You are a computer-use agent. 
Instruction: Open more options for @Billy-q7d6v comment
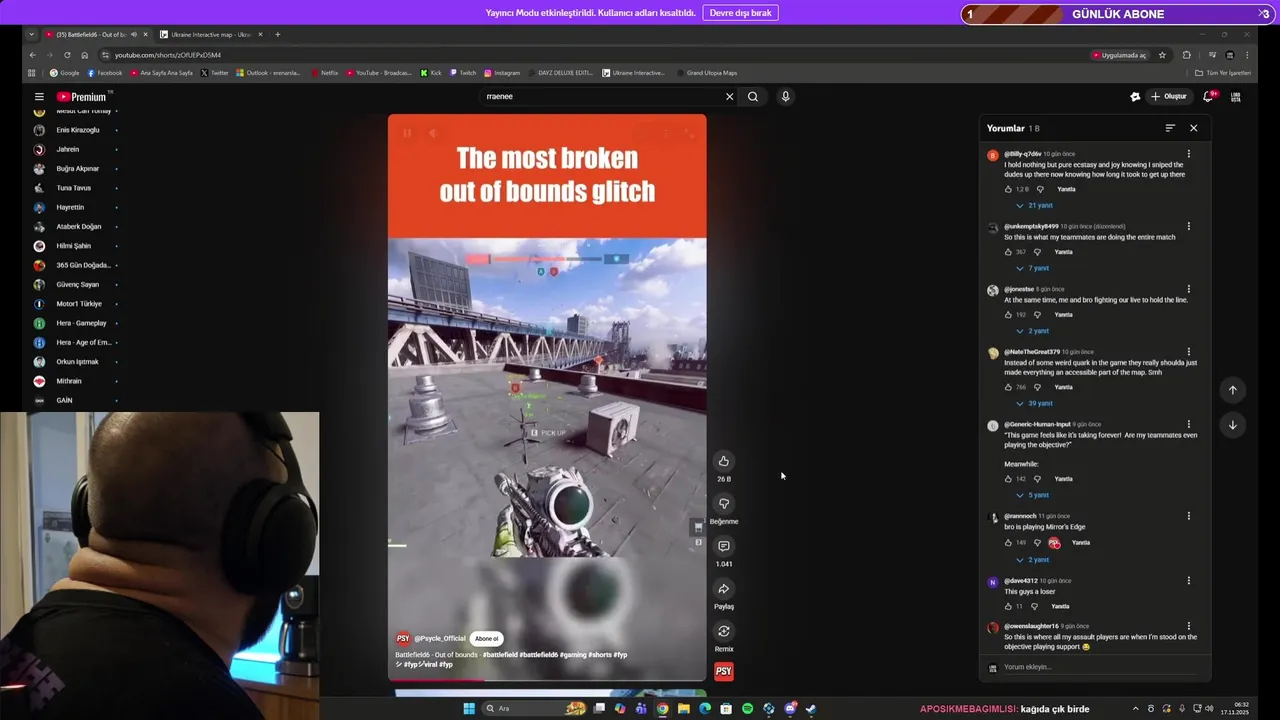[1189, 154]
